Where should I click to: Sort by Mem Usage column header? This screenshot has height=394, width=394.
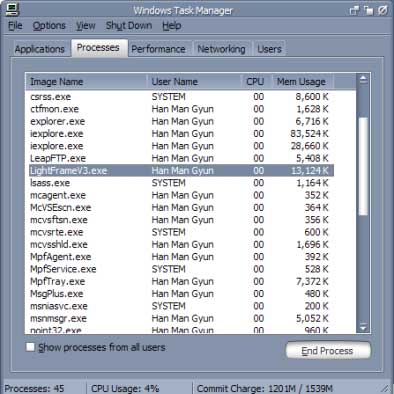click(x=302, y=82)
